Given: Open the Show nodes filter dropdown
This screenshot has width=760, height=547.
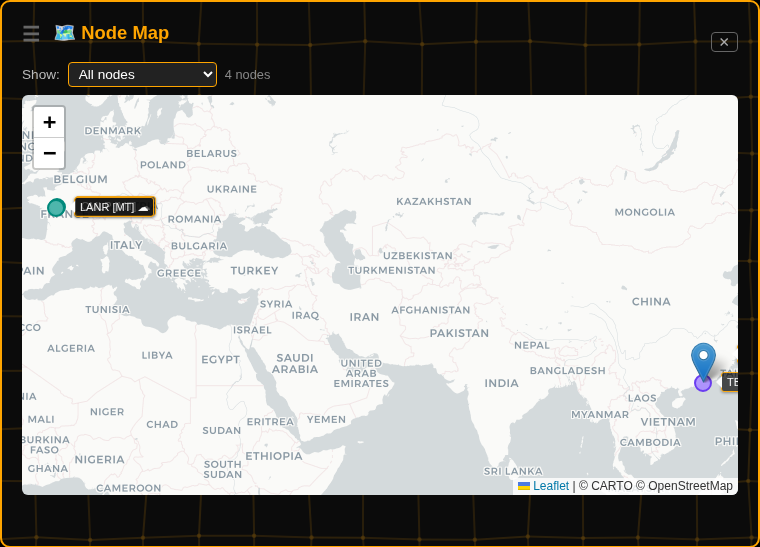Looking at the screenshot, I should (x=142, y=75).
